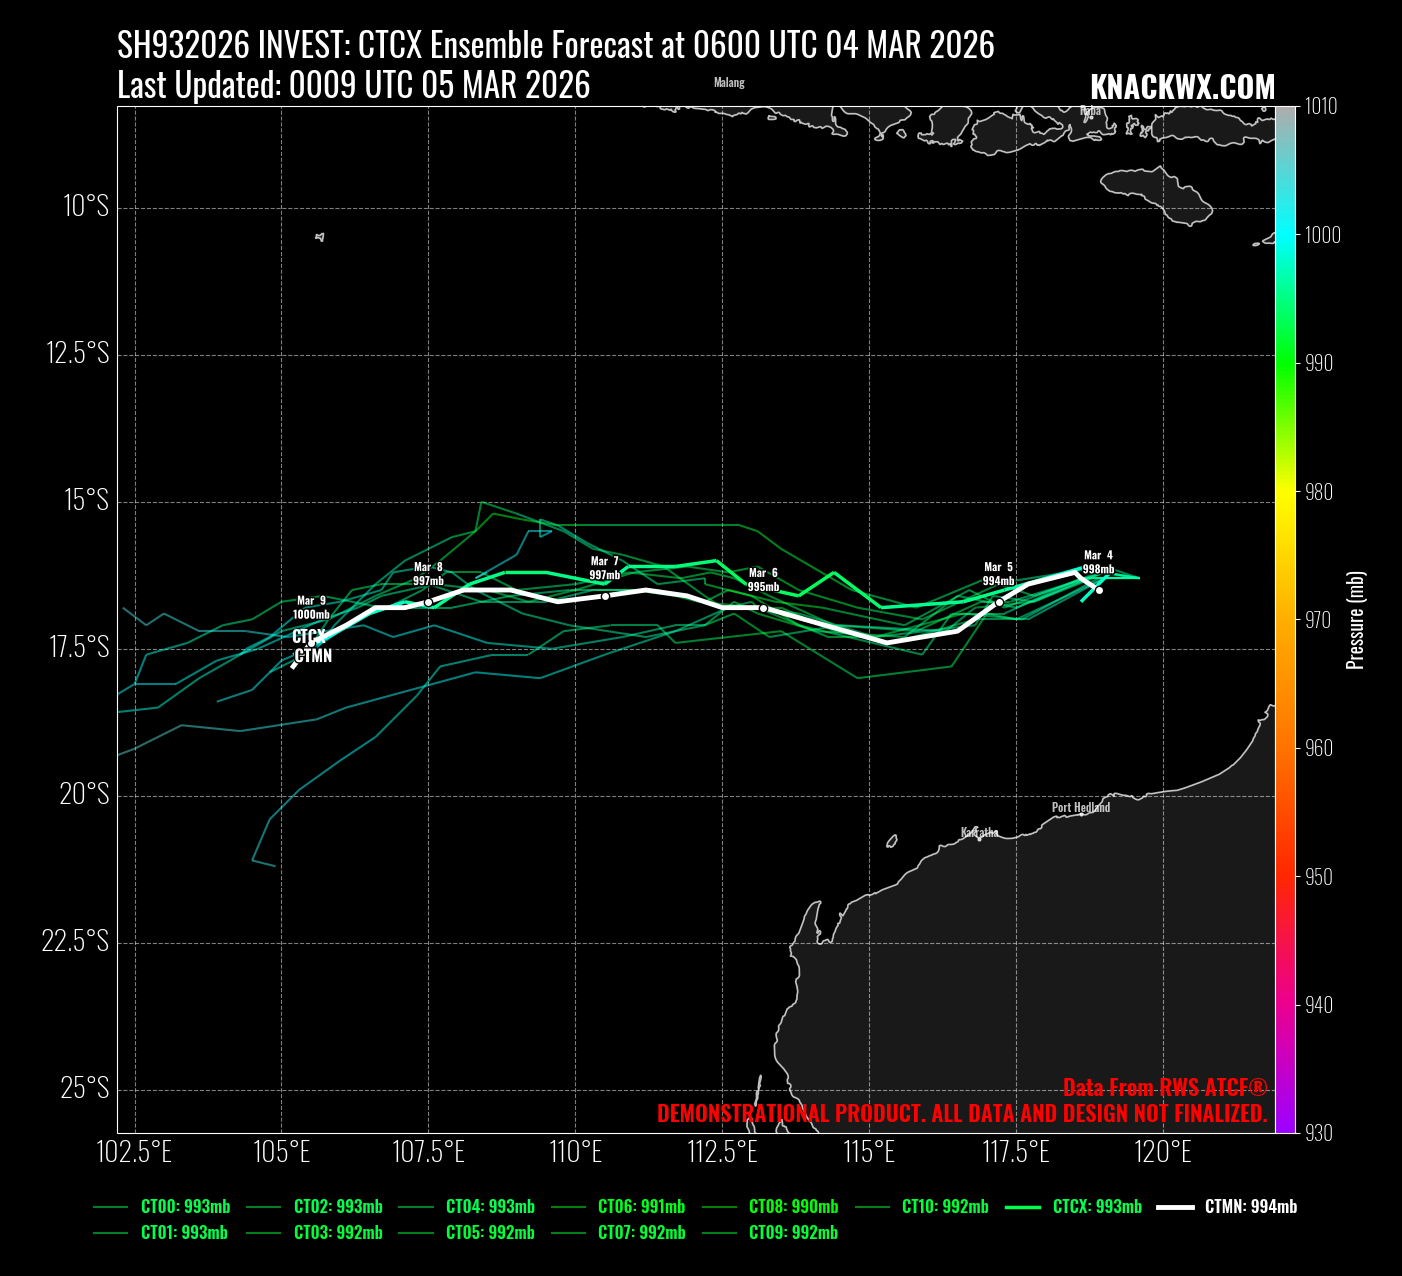Click the pressure colorbar at 990 mb
1402x1276 pixels.
coord(1285,363)
